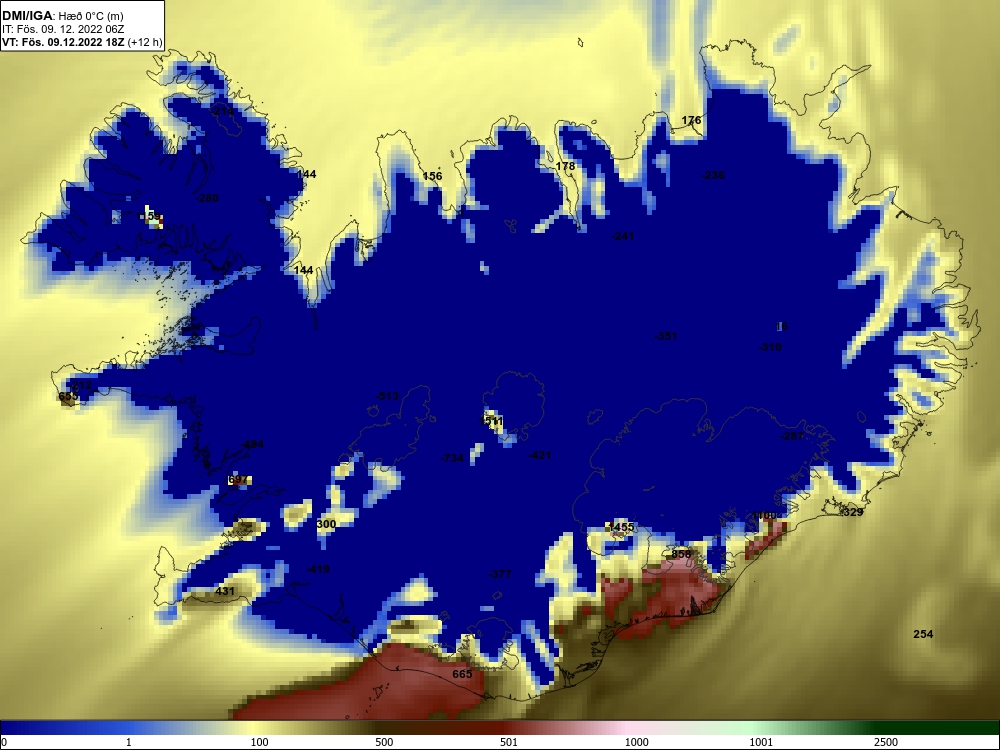
Task: Click the value label 156 on the map
Action: click(432, 176)
